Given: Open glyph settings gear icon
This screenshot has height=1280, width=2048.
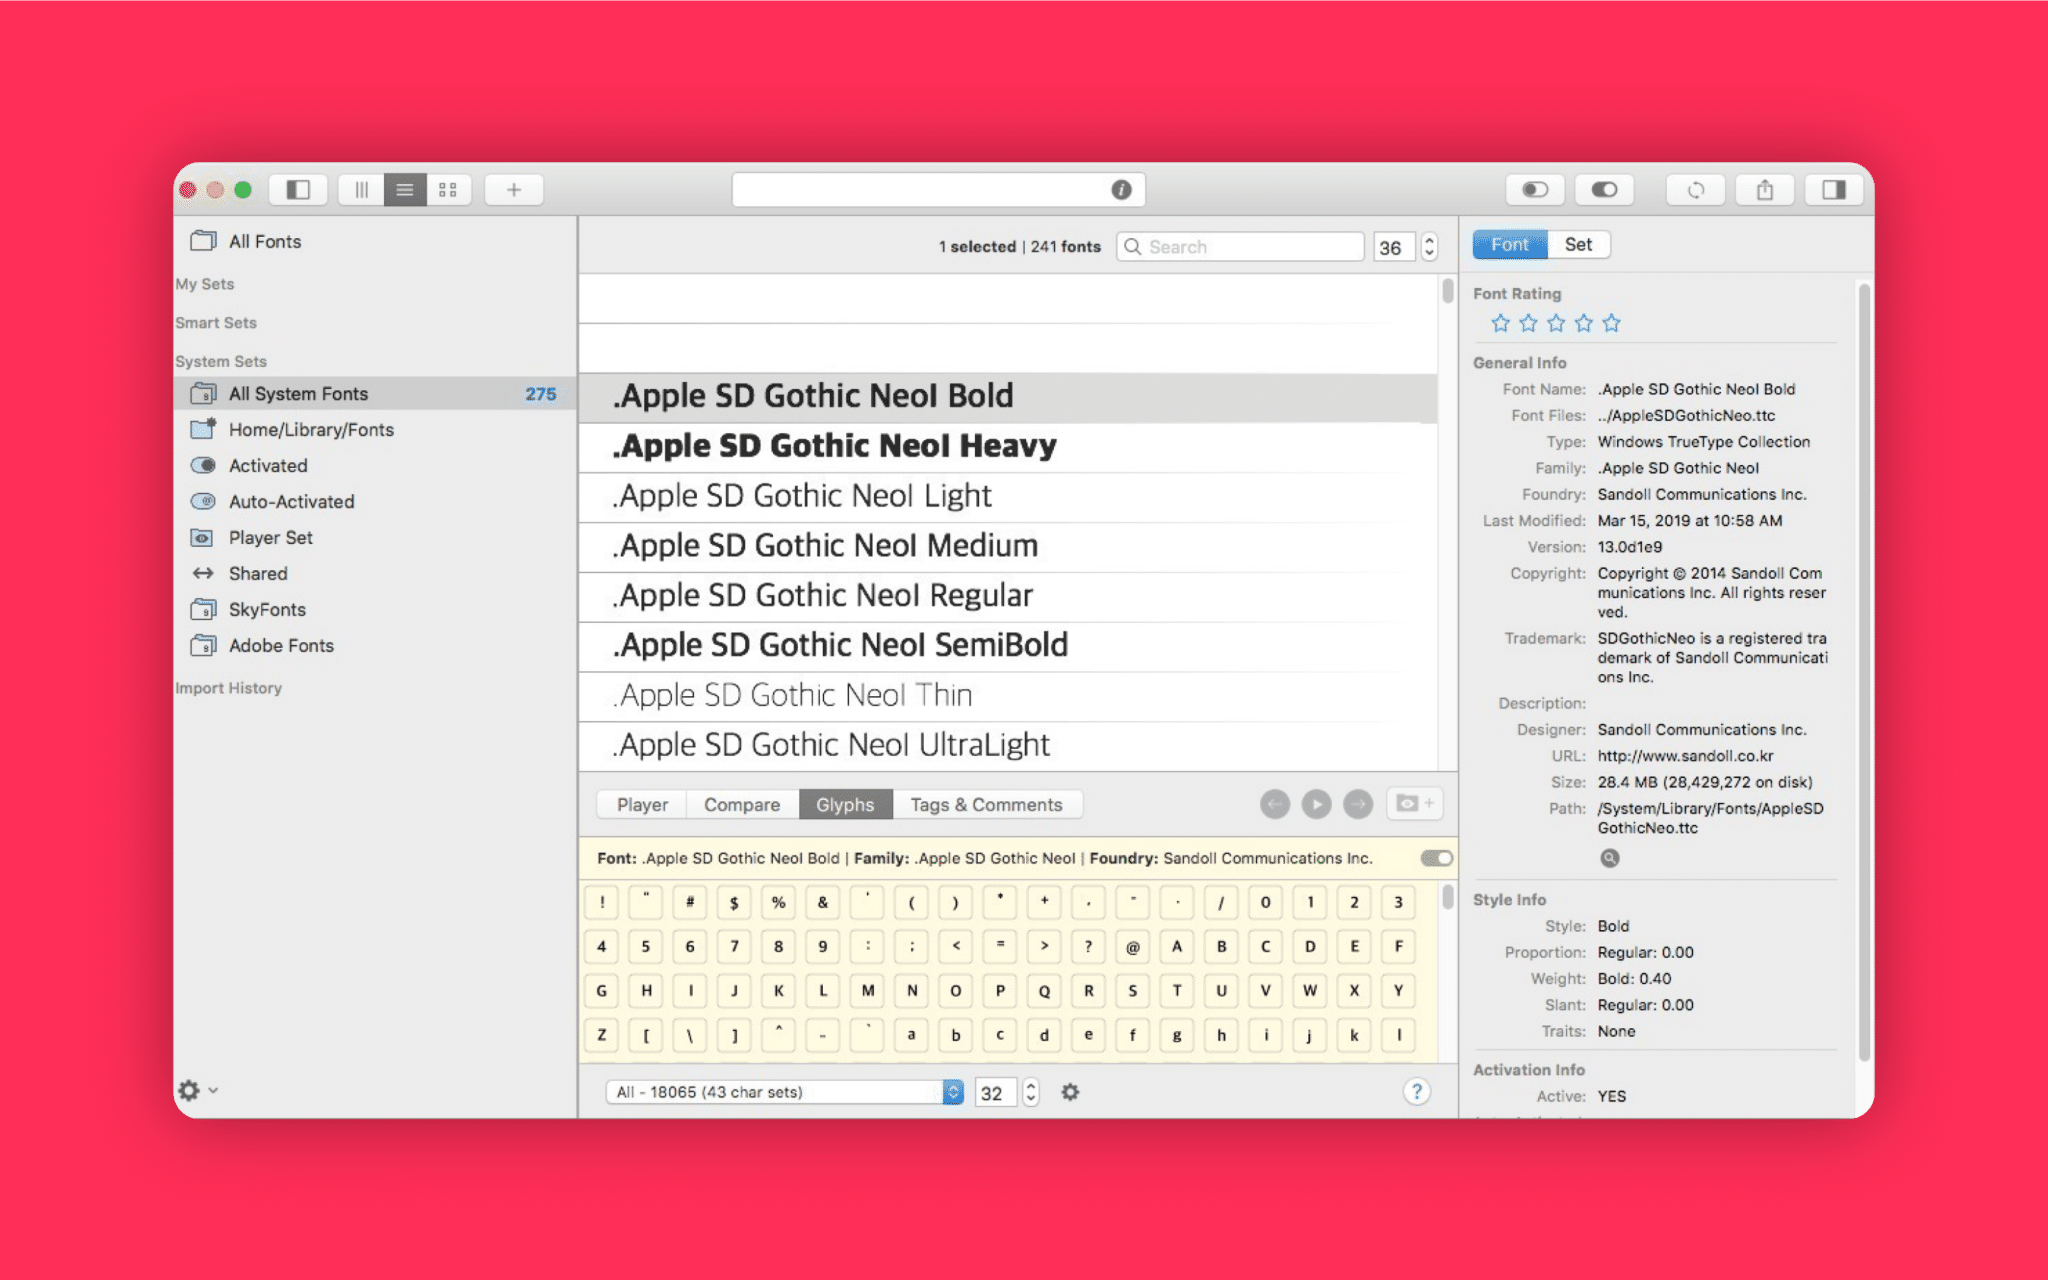Looking at the screenshot, I should coord(1070,1092).
